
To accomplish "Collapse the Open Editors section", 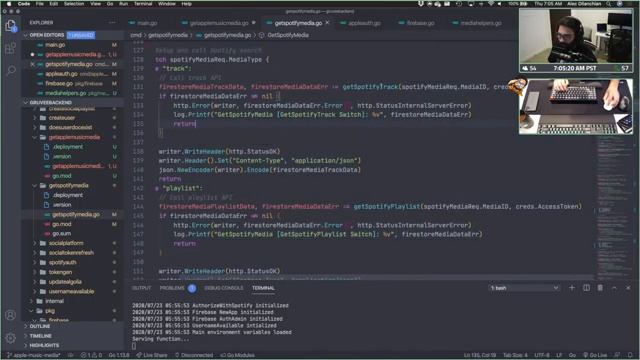I will (26, 35).
